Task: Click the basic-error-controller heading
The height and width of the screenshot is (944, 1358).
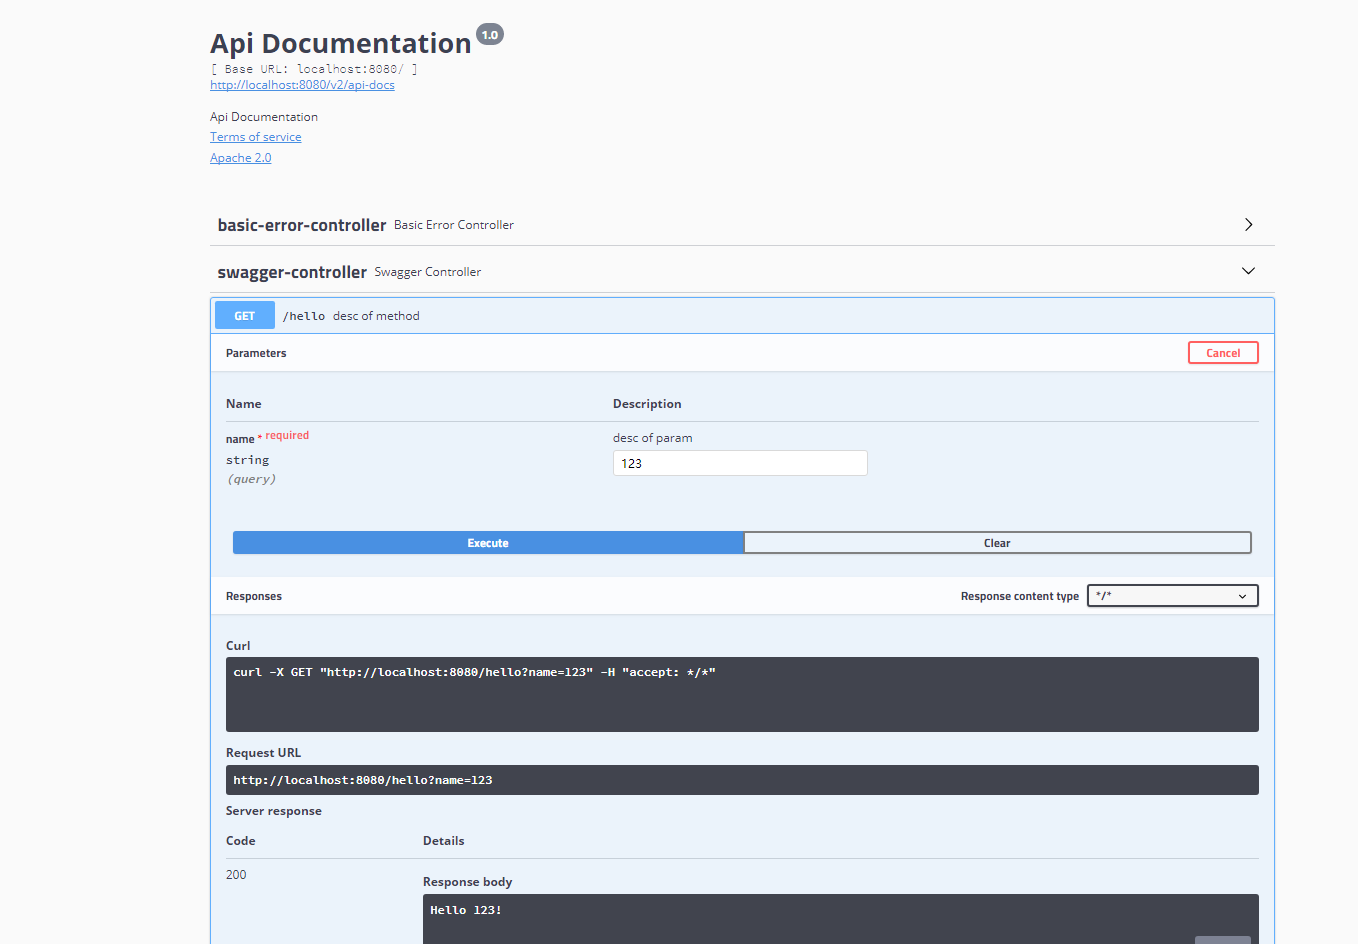Action: 302,225
